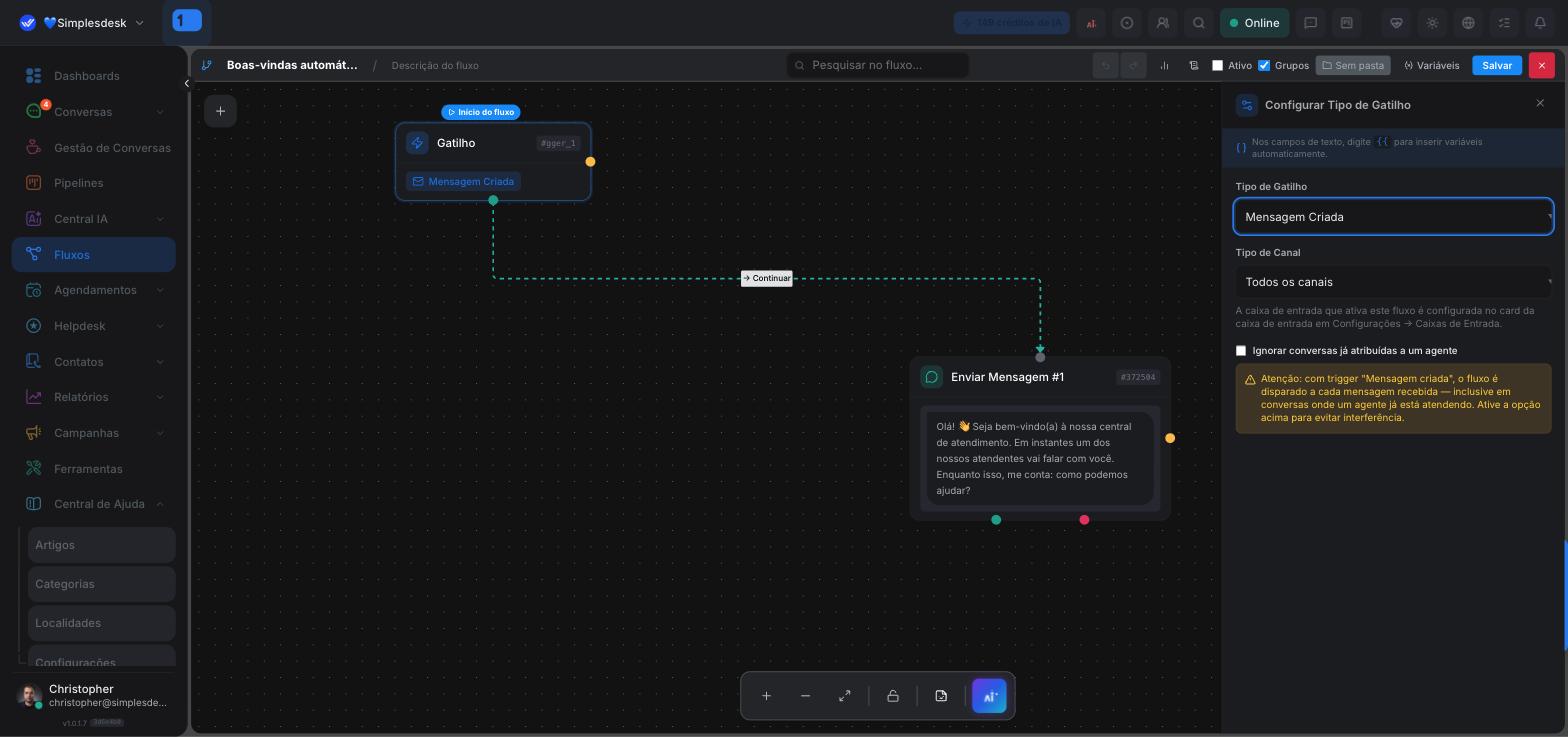Open the red AI icon in header
The width and height of the screenshot is (1568, 737).
point(1091,23)
